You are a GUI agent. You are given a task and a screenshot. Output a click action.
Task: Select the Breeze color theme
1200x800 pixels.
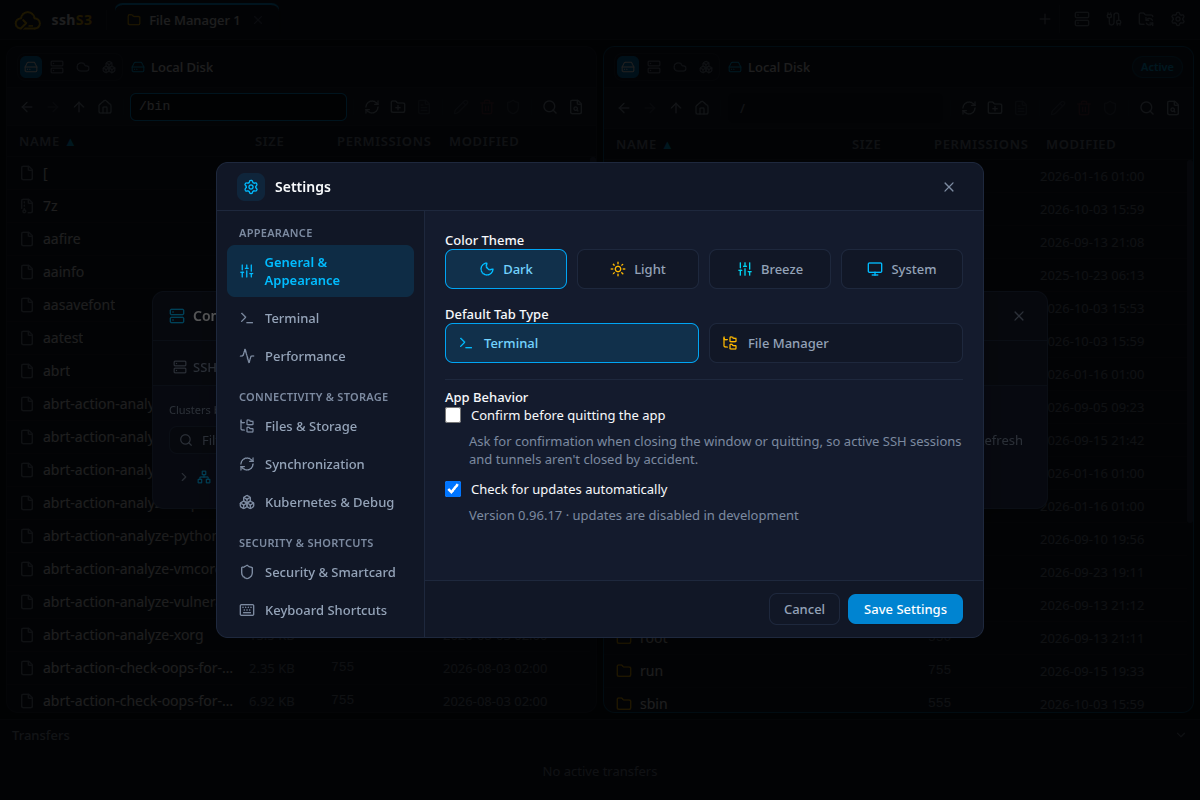tap(770, 269)
